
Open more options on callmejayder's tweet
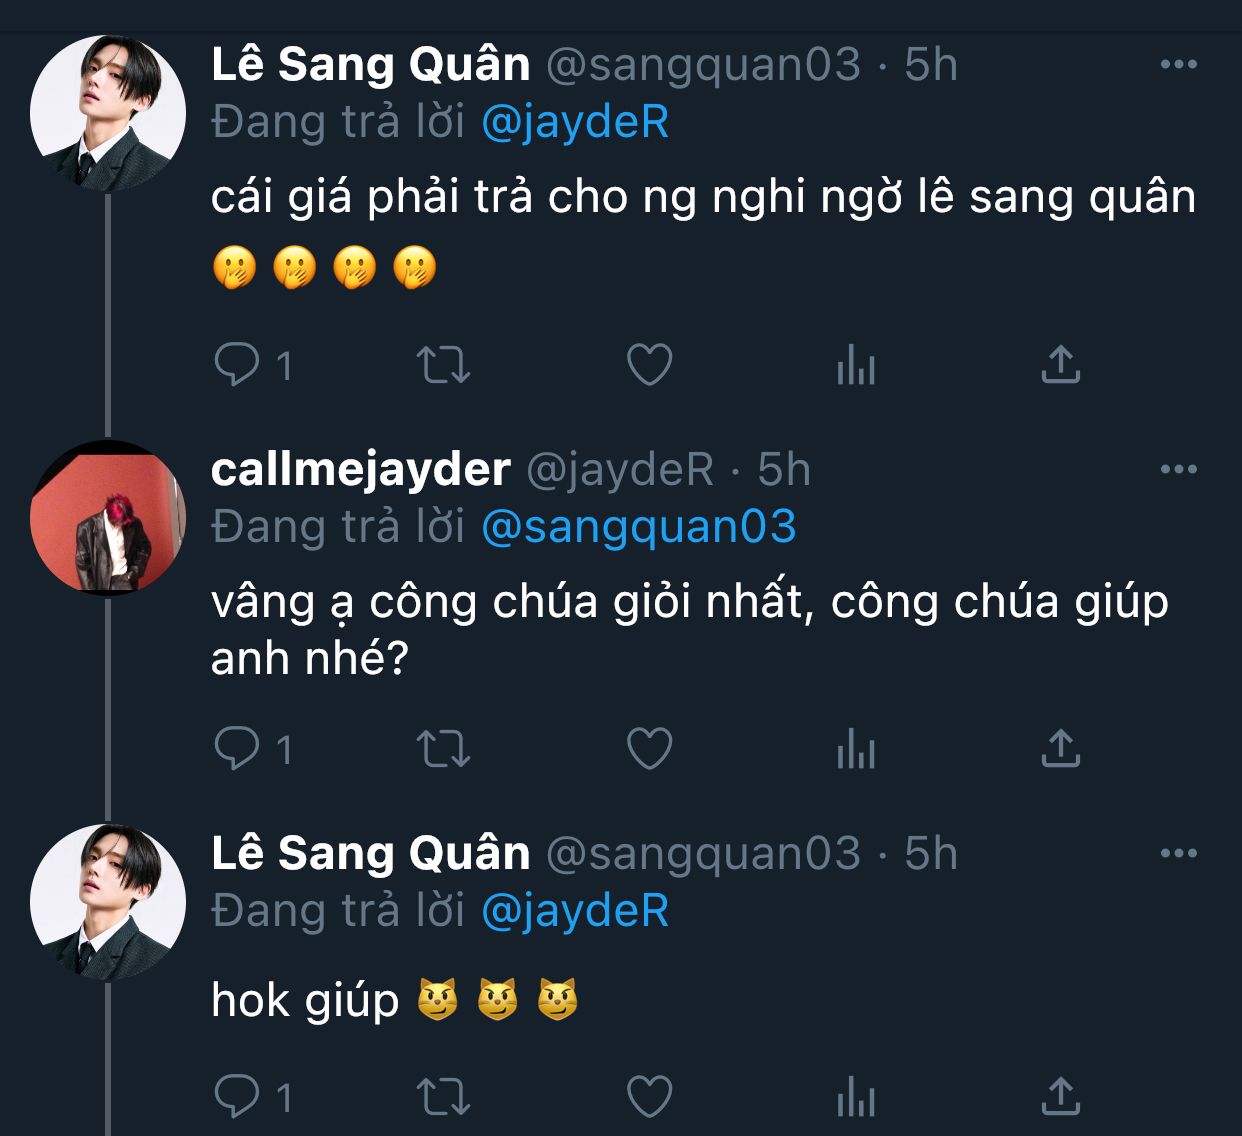point(1178,469)
